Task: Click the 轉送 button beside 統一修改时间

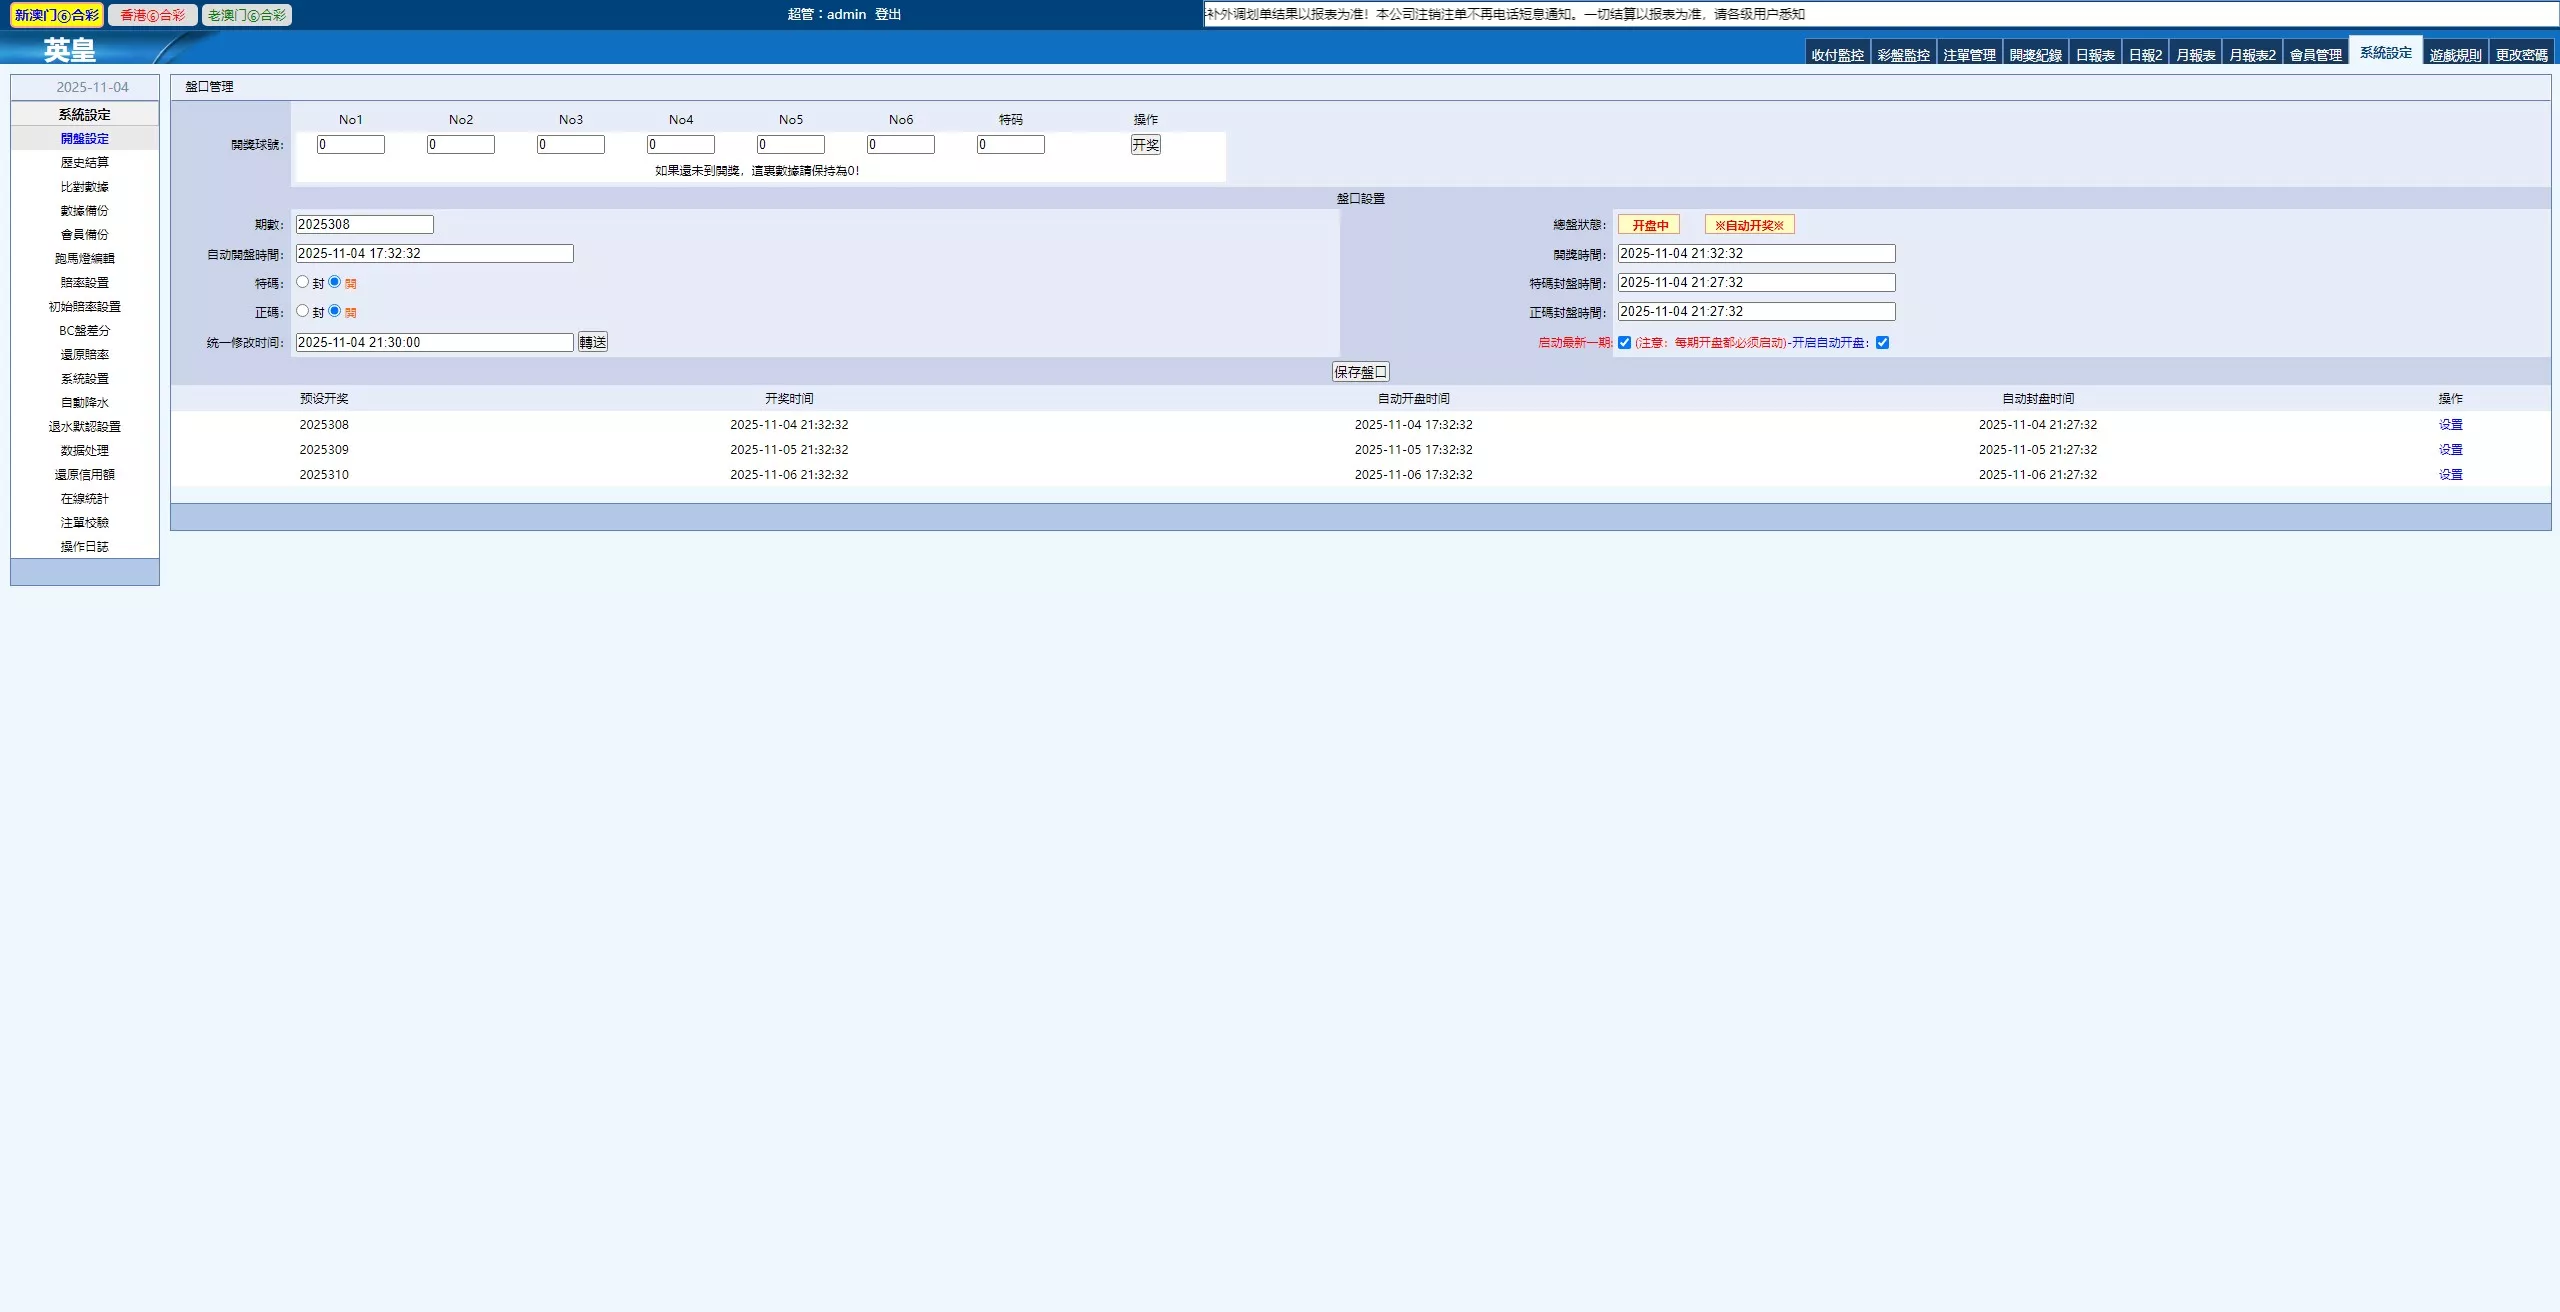Action: click(x=593, y=342)
